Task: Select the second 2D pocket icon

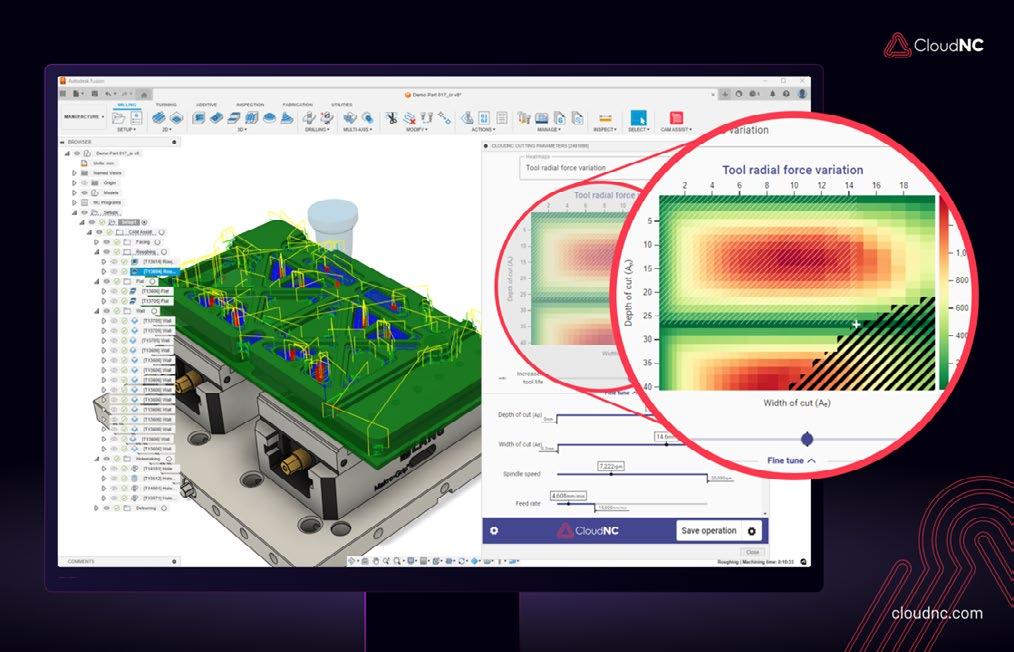Action: (x=176, y=118)
